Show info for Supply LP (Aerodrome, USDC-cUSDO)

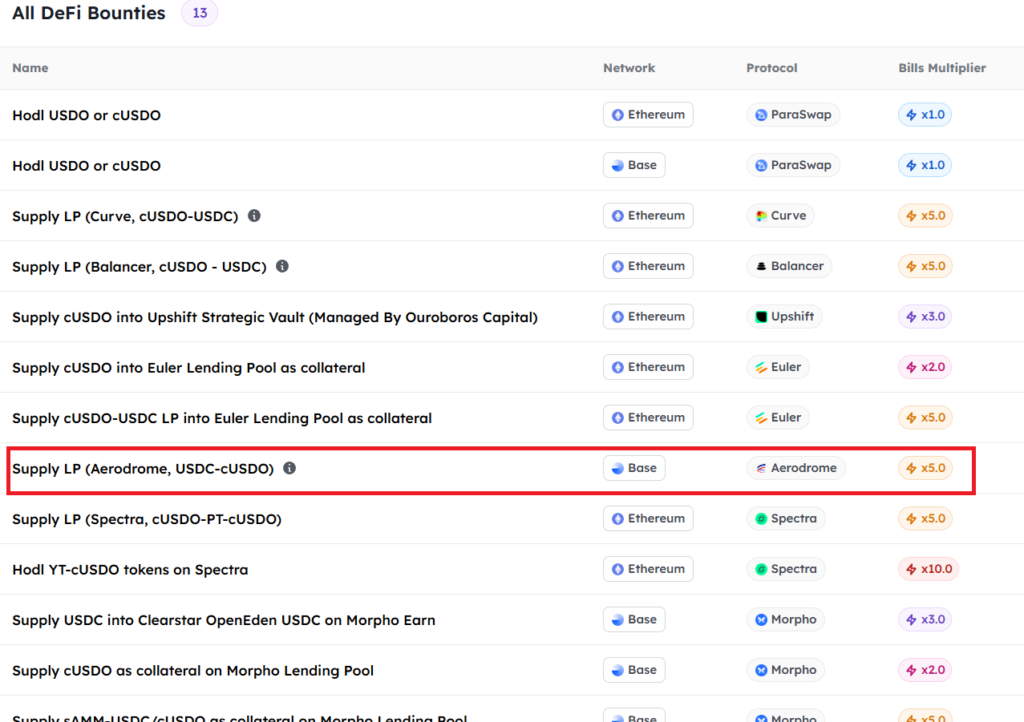pyautogui.click(x=289, y=468)
